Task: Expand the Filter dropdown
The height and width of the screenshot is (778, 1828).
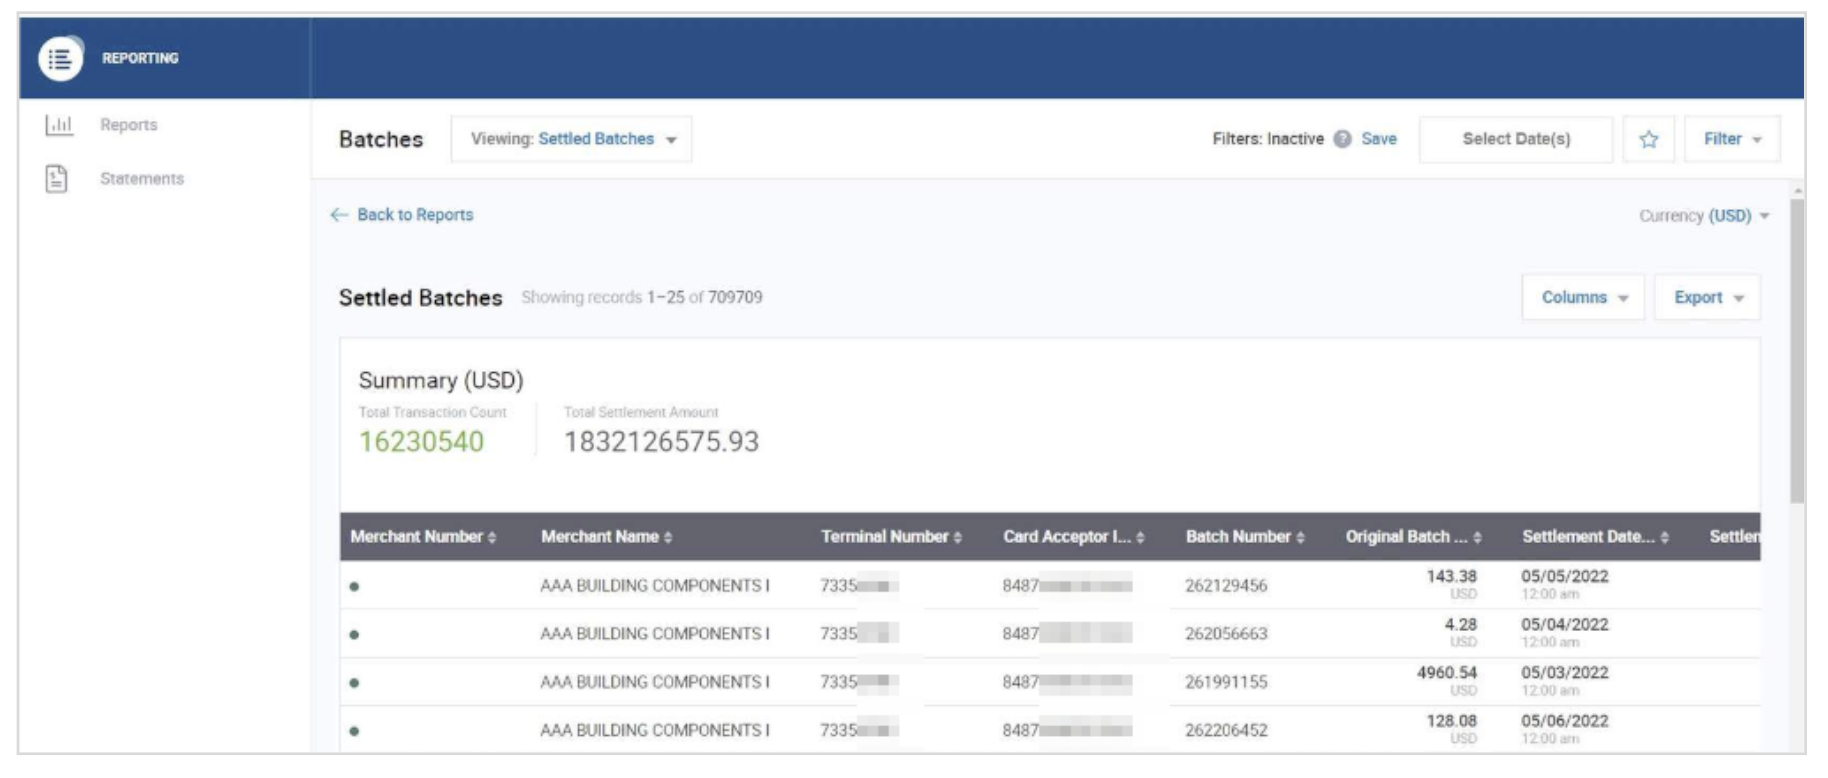Action: [1731, 139]
